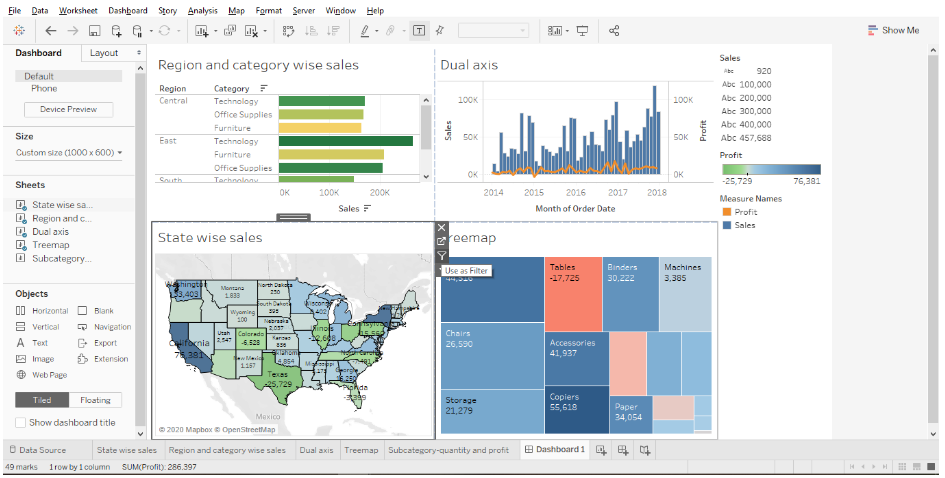Select the Tiled layout mode
The height and width of the screenshot is (478, 945).
[42, 400]
